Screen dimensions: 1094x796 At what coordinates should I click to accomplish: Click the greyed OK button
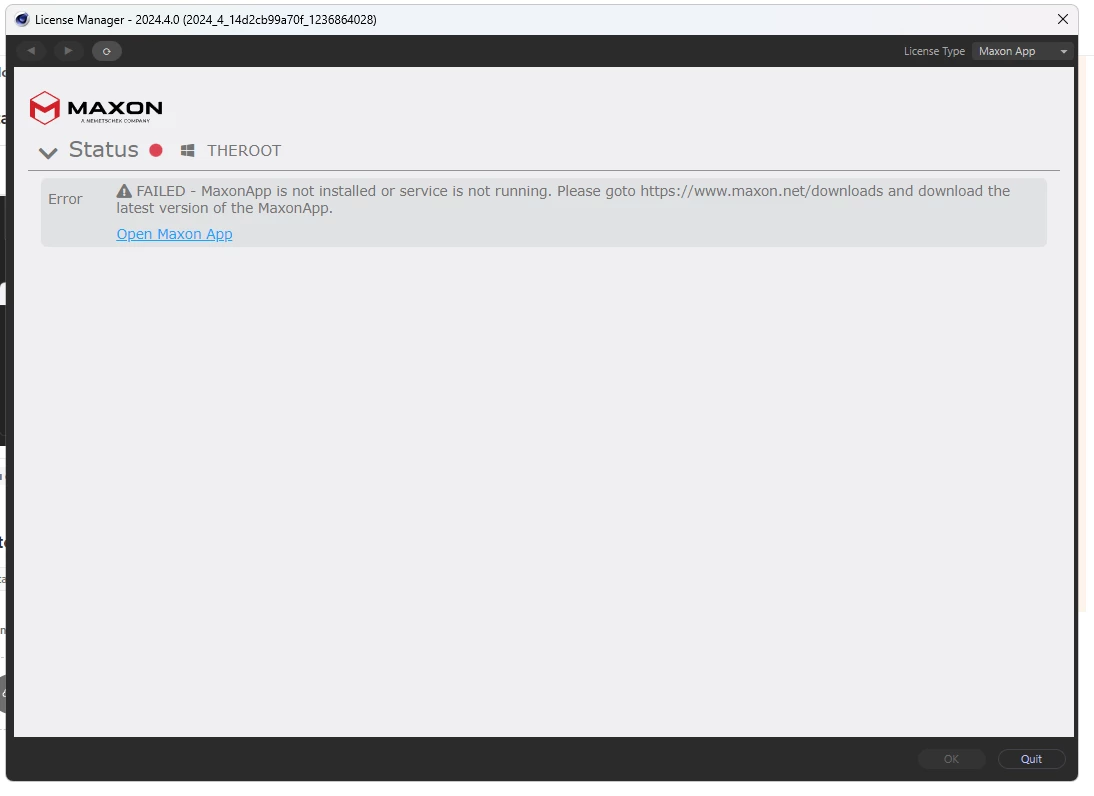click(x=951, y=759)
